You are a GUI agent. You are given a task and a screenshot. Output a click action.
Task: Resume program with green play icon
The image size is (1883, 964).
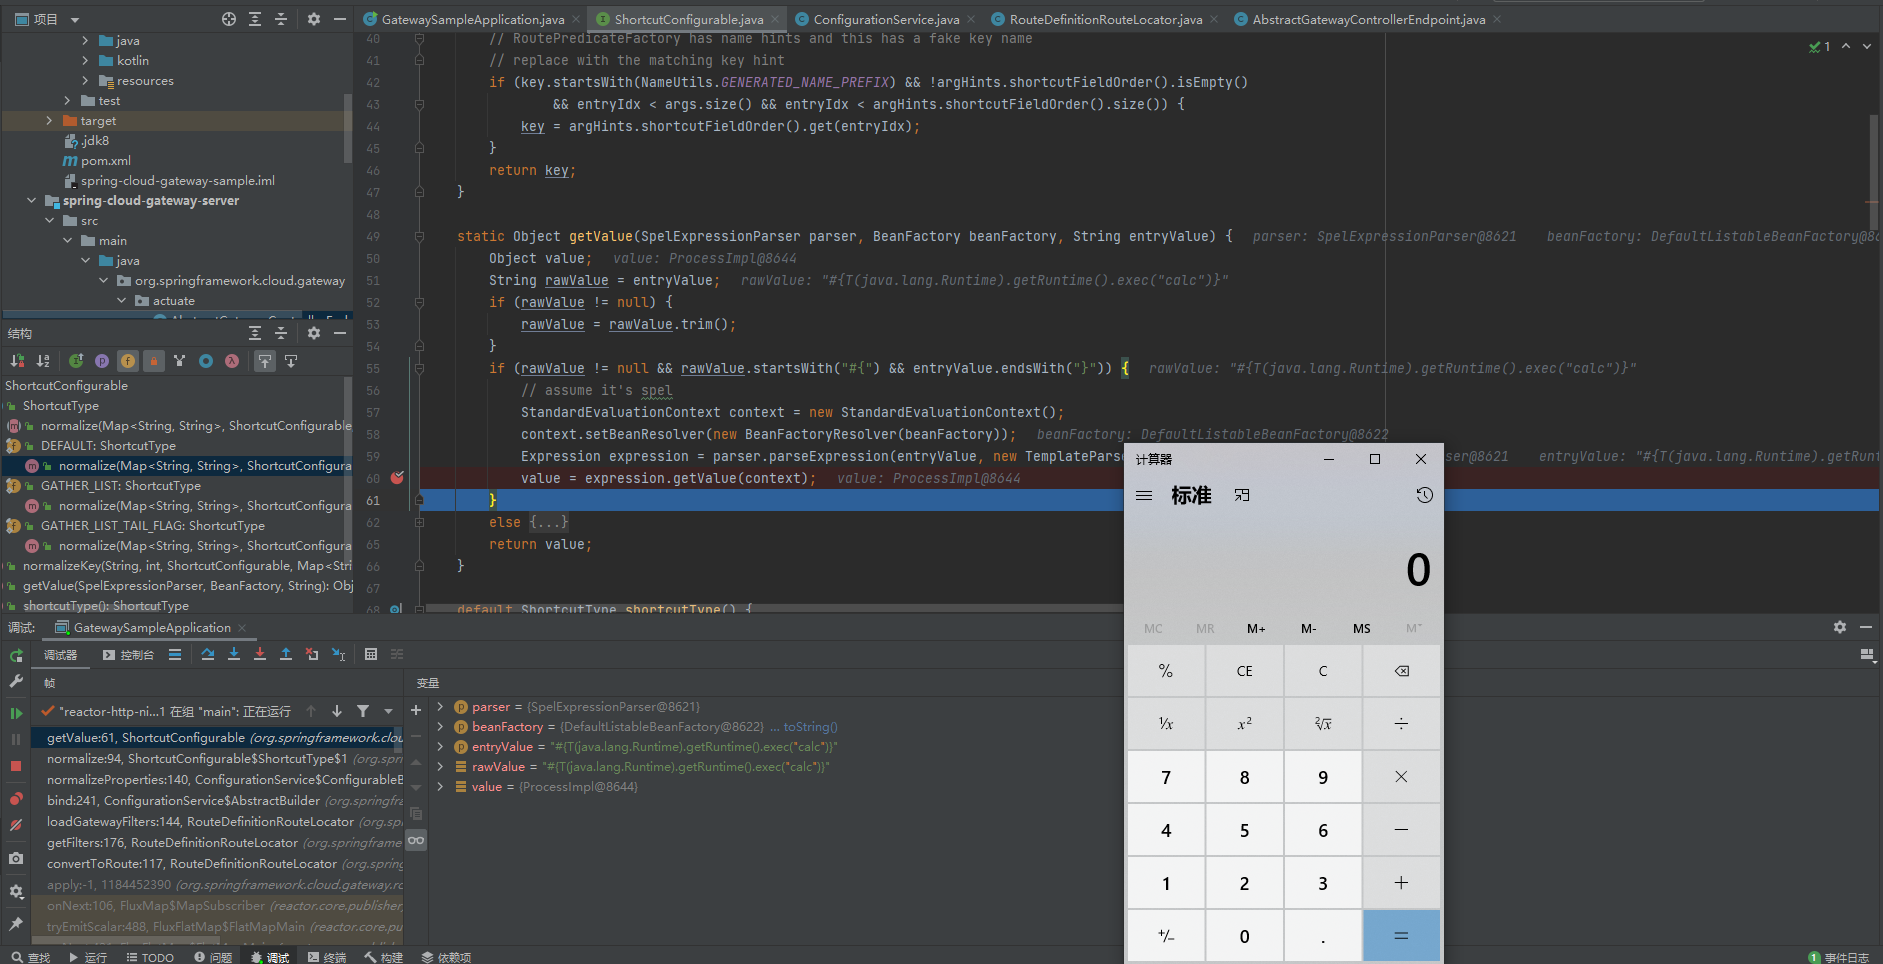16,713
